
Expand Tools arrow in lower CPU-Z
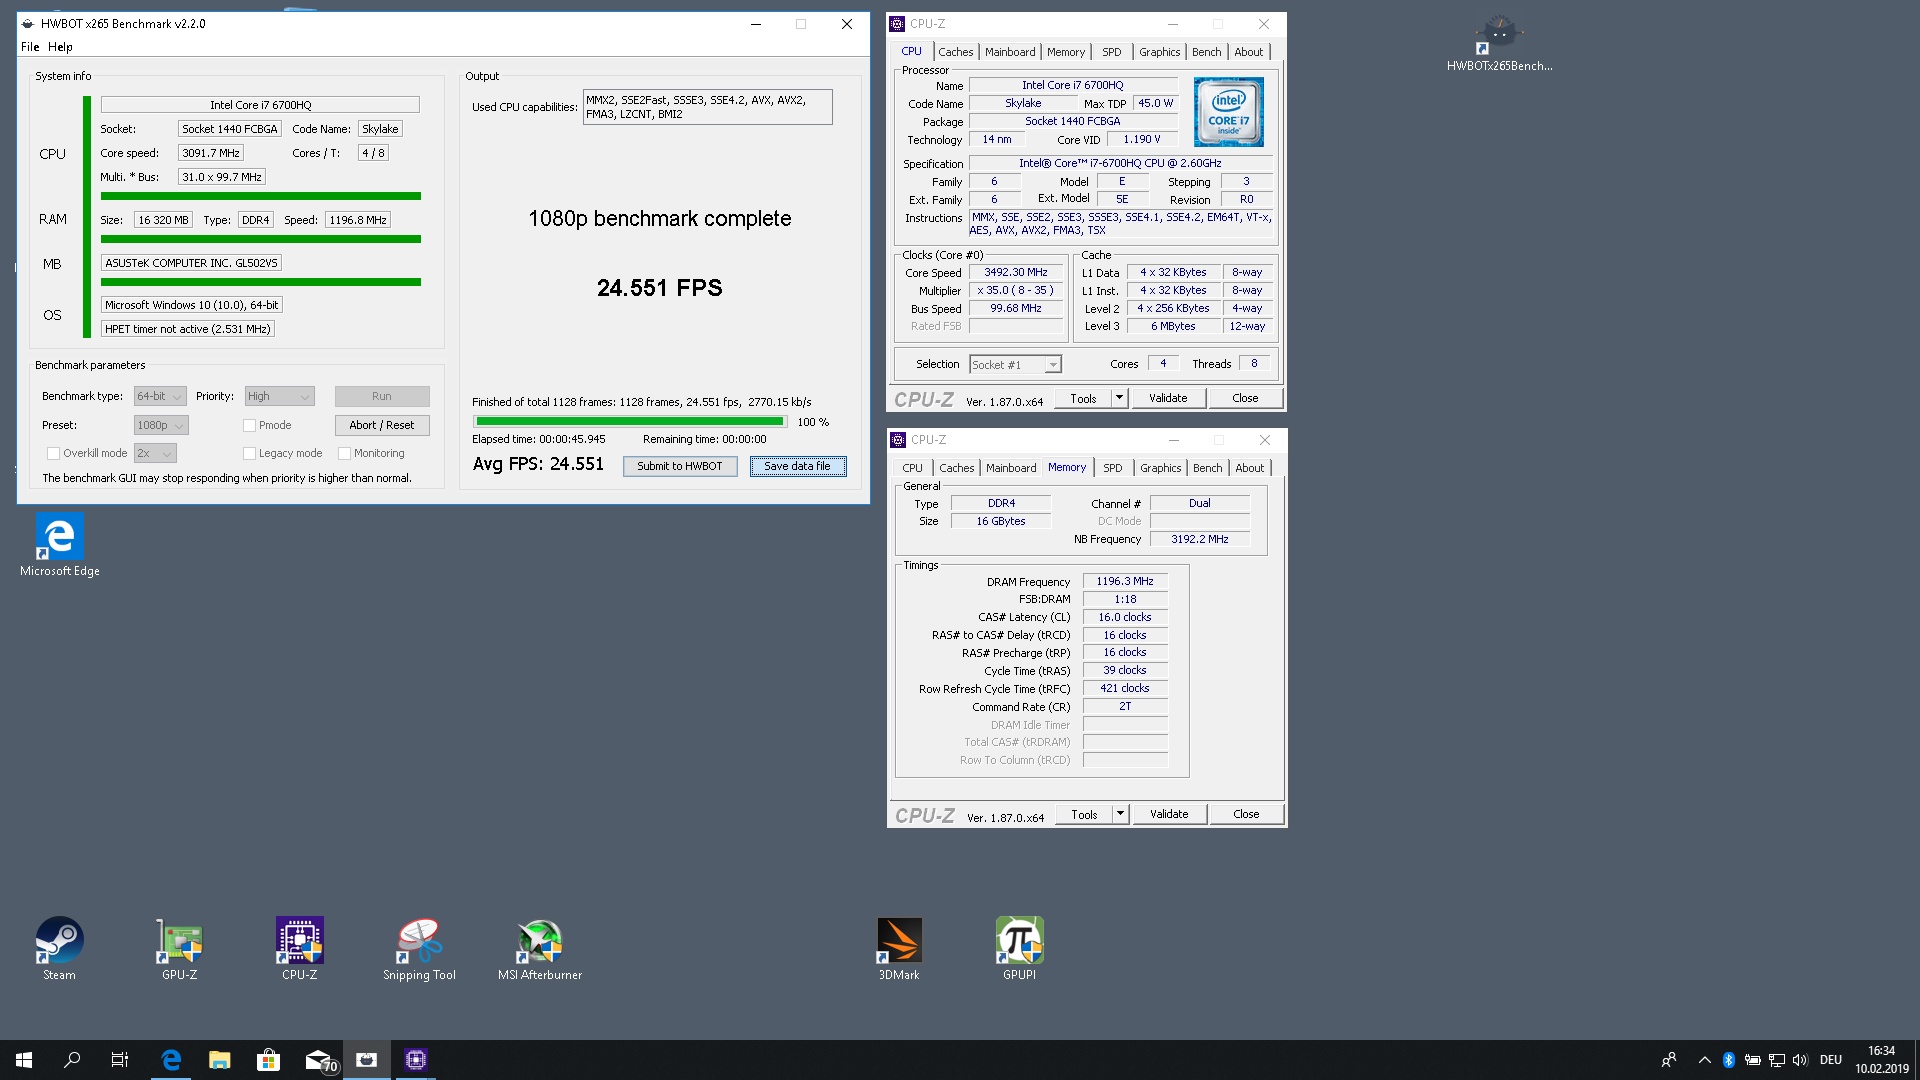pos(1120,814)
